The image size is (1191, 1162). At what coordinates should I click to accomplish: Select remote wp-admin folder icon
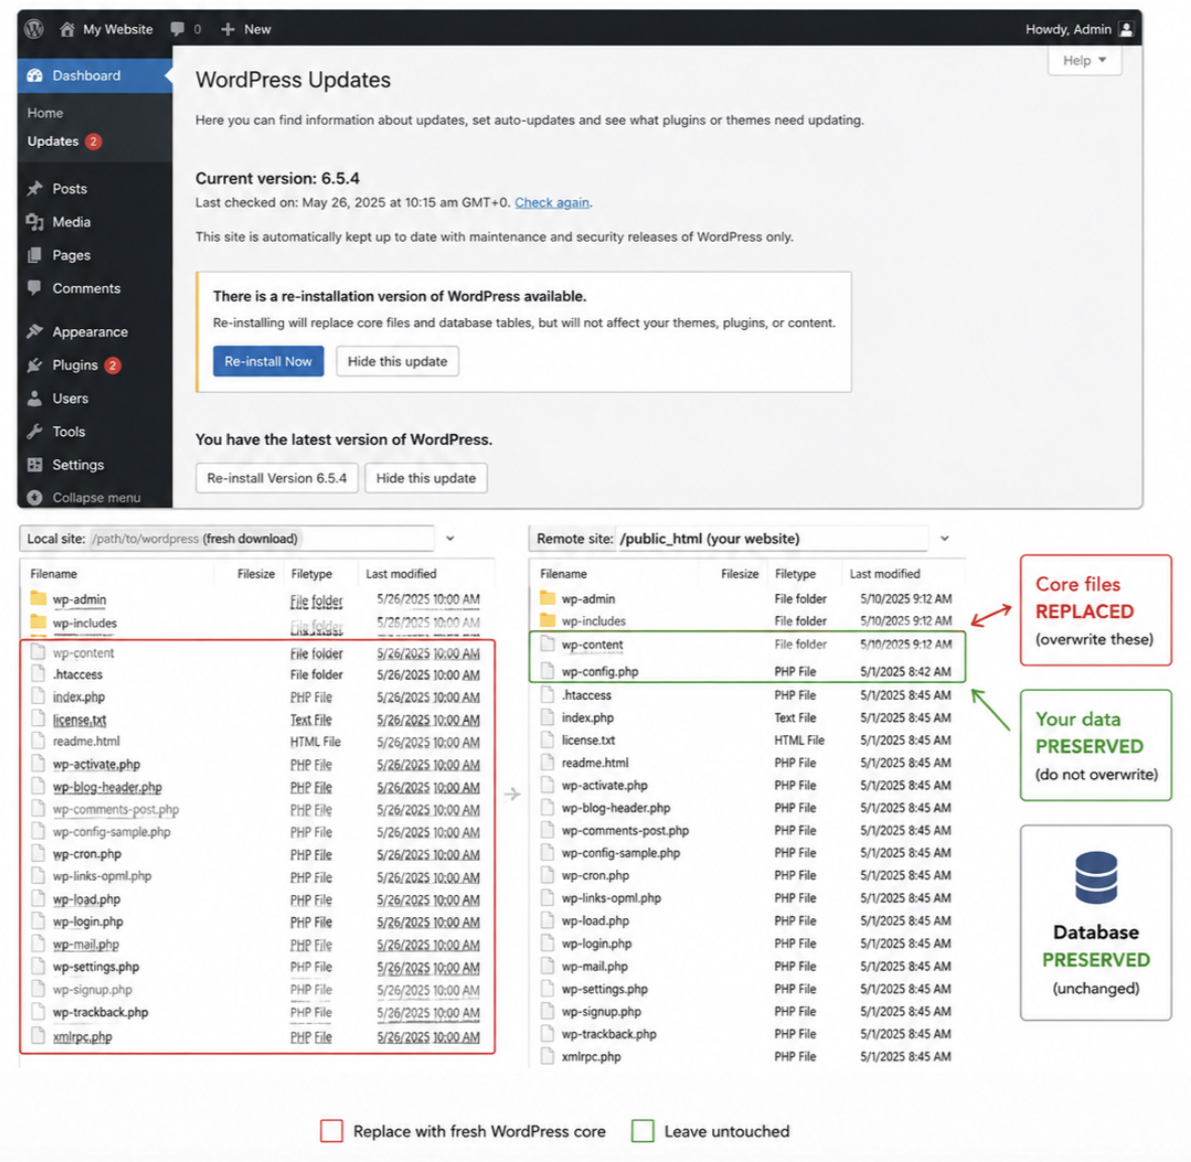point(548,598)
